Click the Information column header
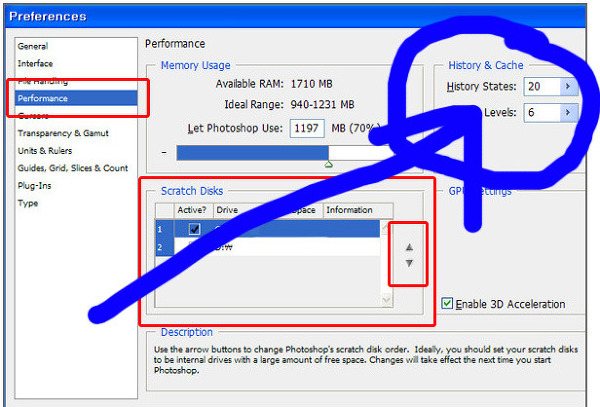600x407 pixels. [358, 210]
